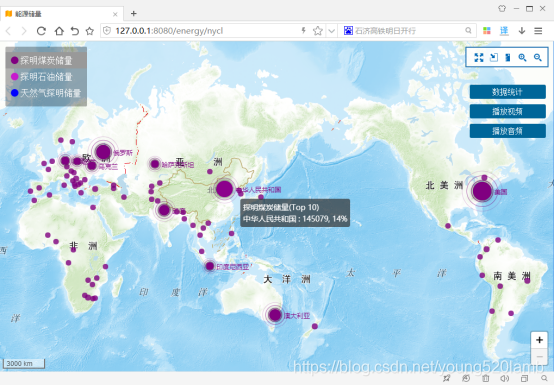Click the Kazakhstan coal reserve bubble
Screen dimensions: 554x386
(x=155, y=164)
